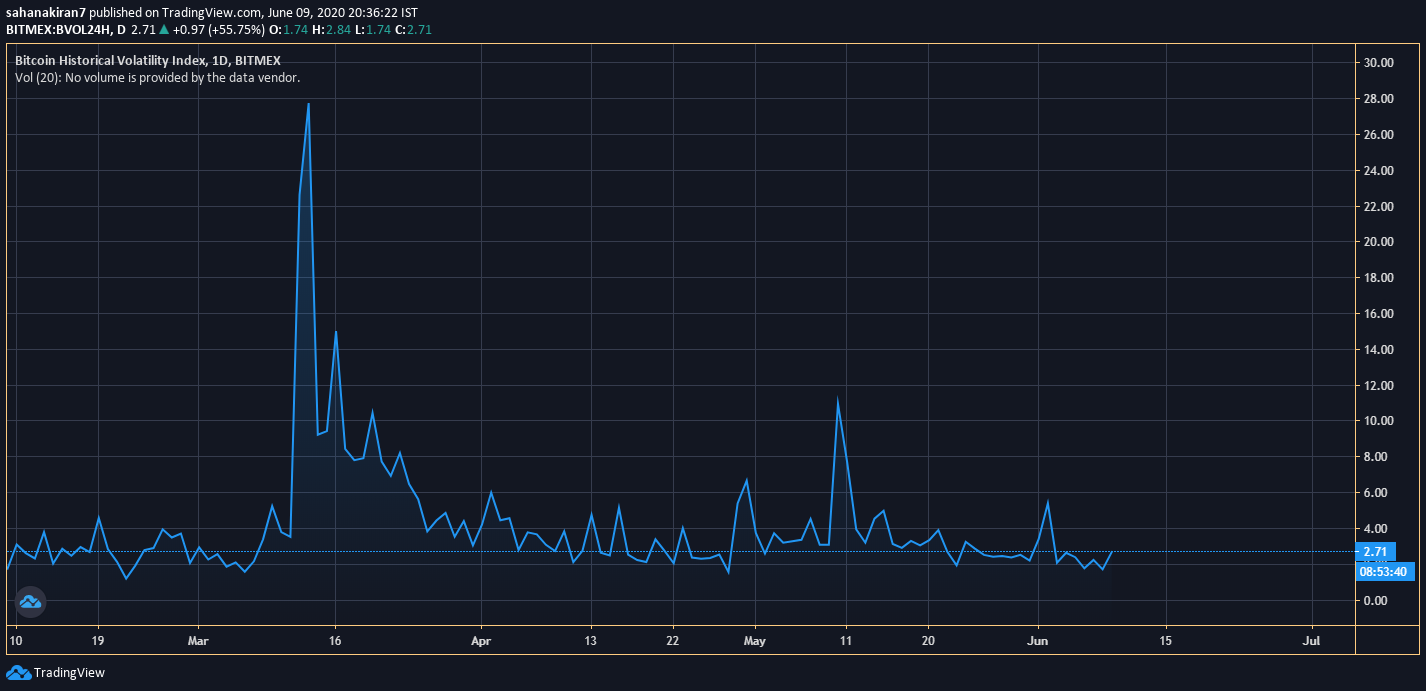Screen dimensions: 1426x691
Task: Click the date label 13 on the time axis
Action: (591, 640)
